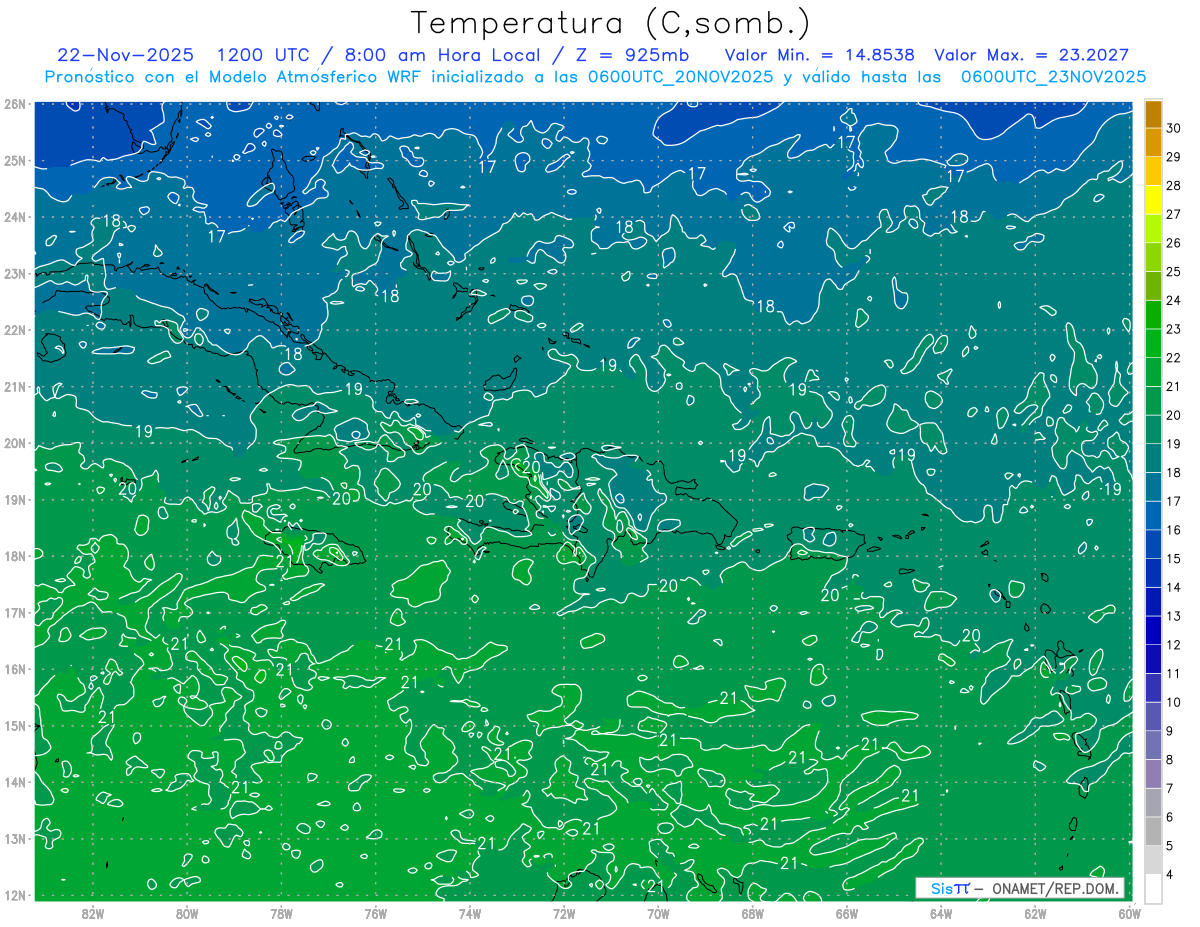This screenshot has width=1200, height=927.
Task: Click the 70W longitude axis label
Action: tap(658, 913)
